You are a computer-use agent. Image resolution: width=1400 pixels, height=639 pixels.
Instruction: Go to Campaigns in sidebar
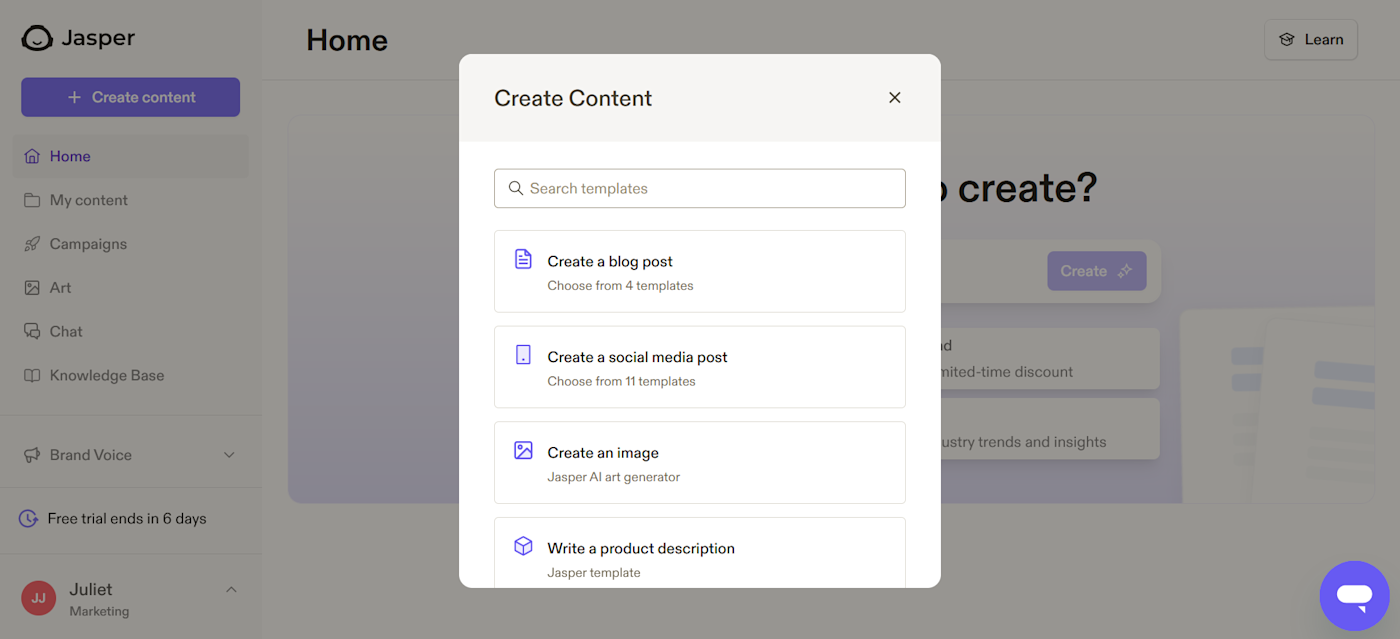point(130,244)
